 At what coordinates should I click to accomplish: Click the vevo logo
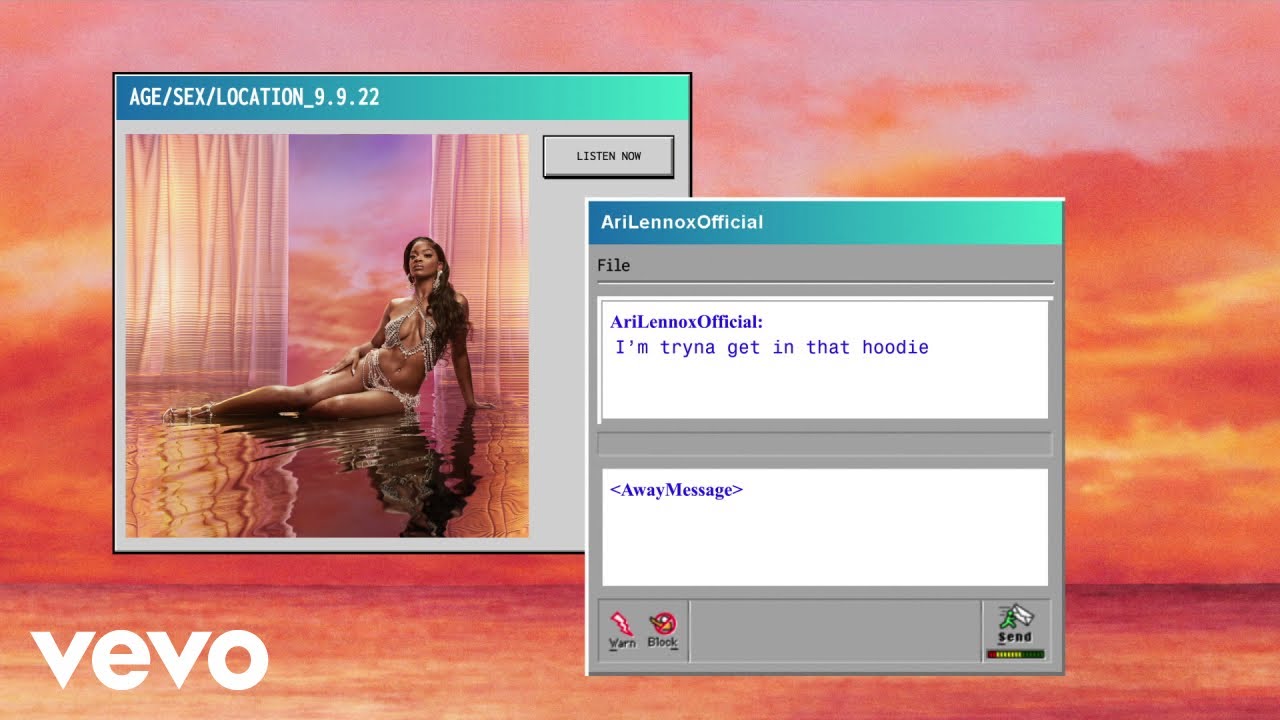pyautogui.click(x=149, y=660)
